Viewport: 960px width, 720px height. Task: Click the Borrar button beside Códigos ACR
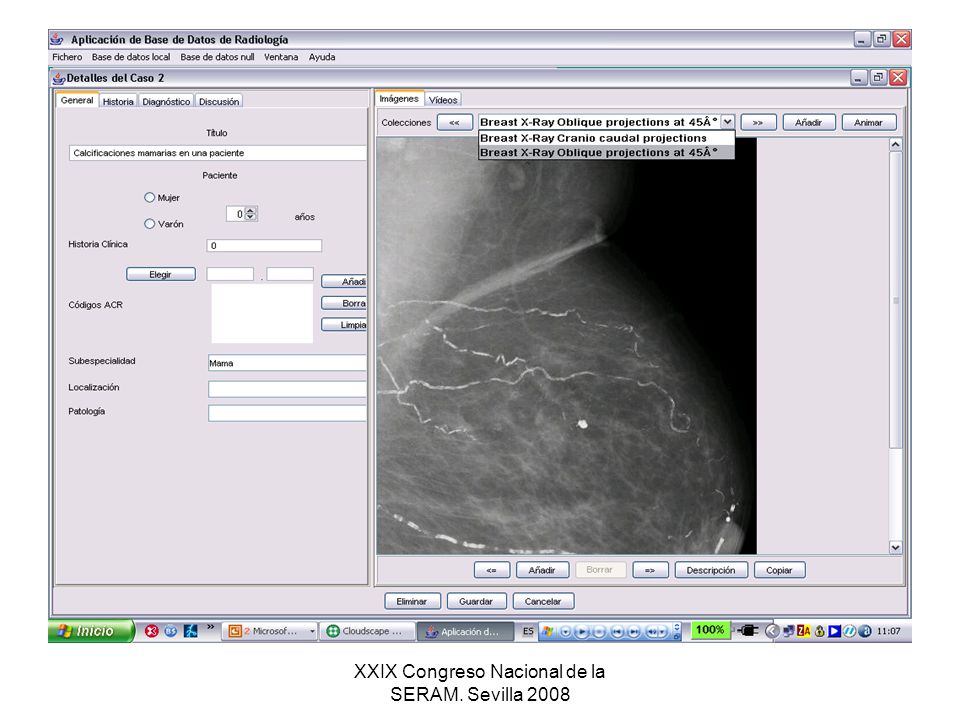(x=344, y=303)
